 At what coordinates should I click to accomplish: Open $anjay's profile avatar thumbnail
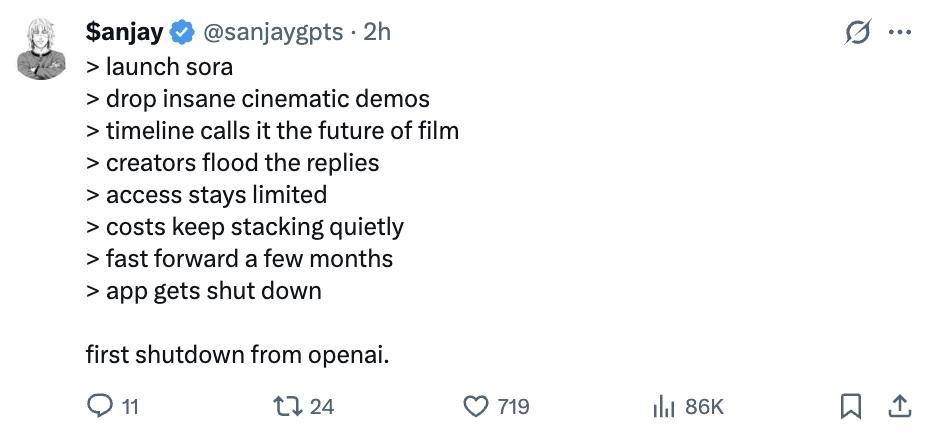pyautogui.click(x=41, y=49)
